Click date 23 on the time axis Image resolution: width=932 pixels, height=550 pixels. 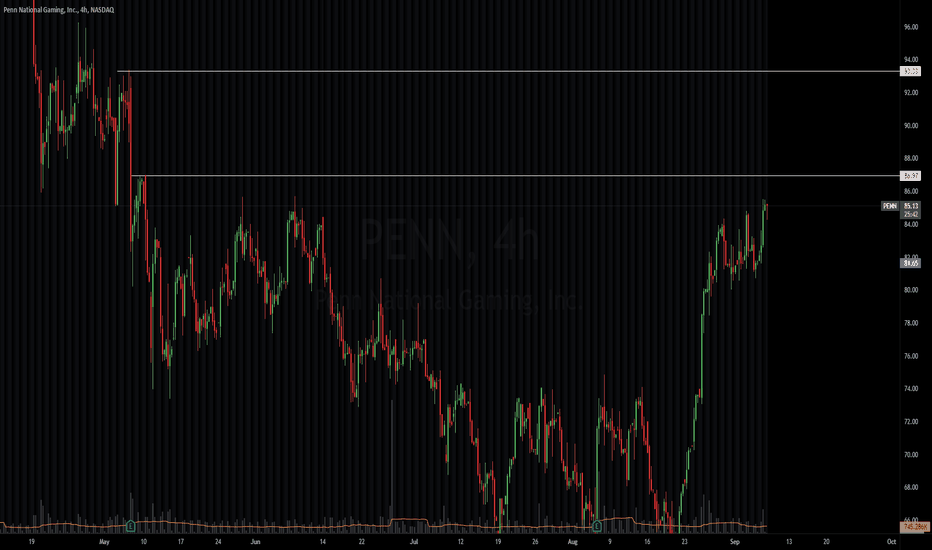tap(685, 542)
